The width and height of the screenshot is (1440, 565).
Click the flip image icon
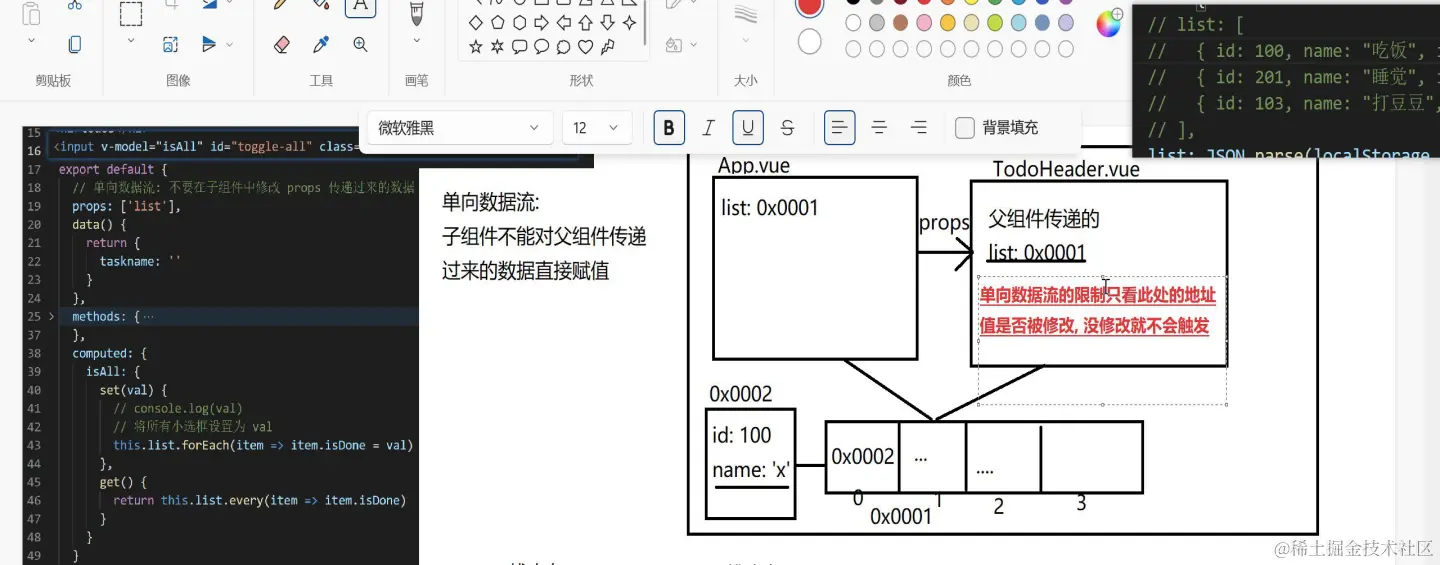209,44
